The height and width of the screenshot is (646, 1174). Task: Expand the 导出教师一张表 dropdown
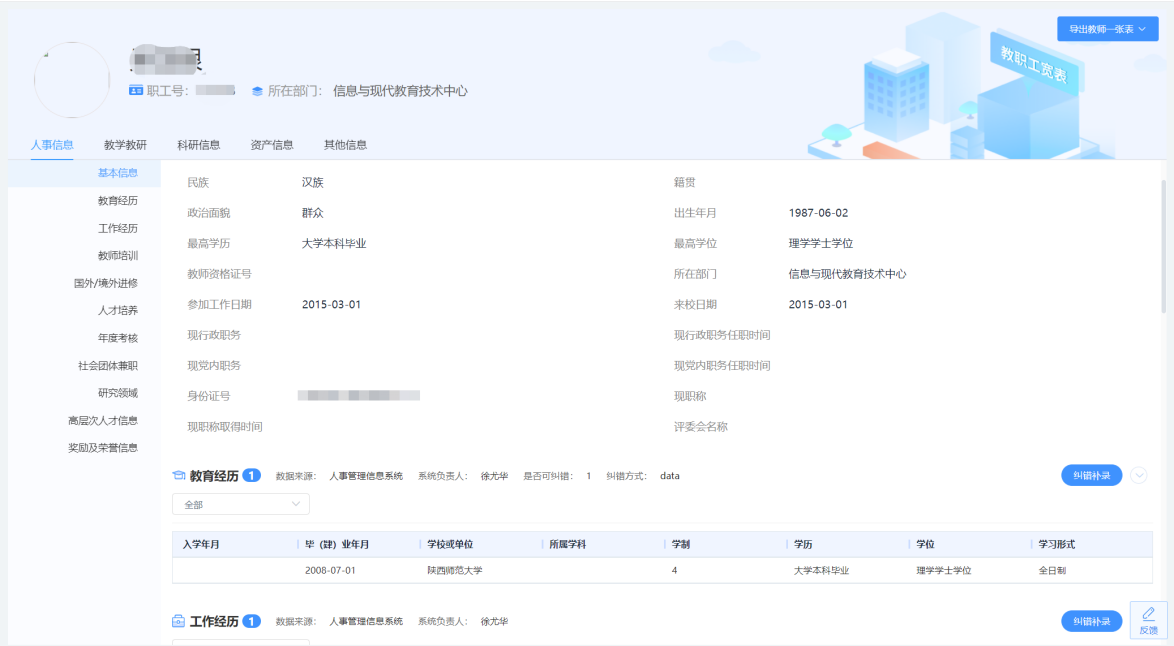pos(1107,29)
